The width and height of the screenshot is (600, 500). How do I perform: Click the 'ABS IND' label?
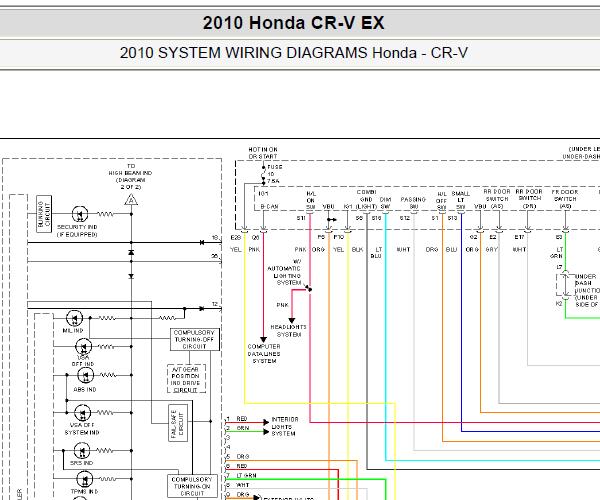point(85,389)
